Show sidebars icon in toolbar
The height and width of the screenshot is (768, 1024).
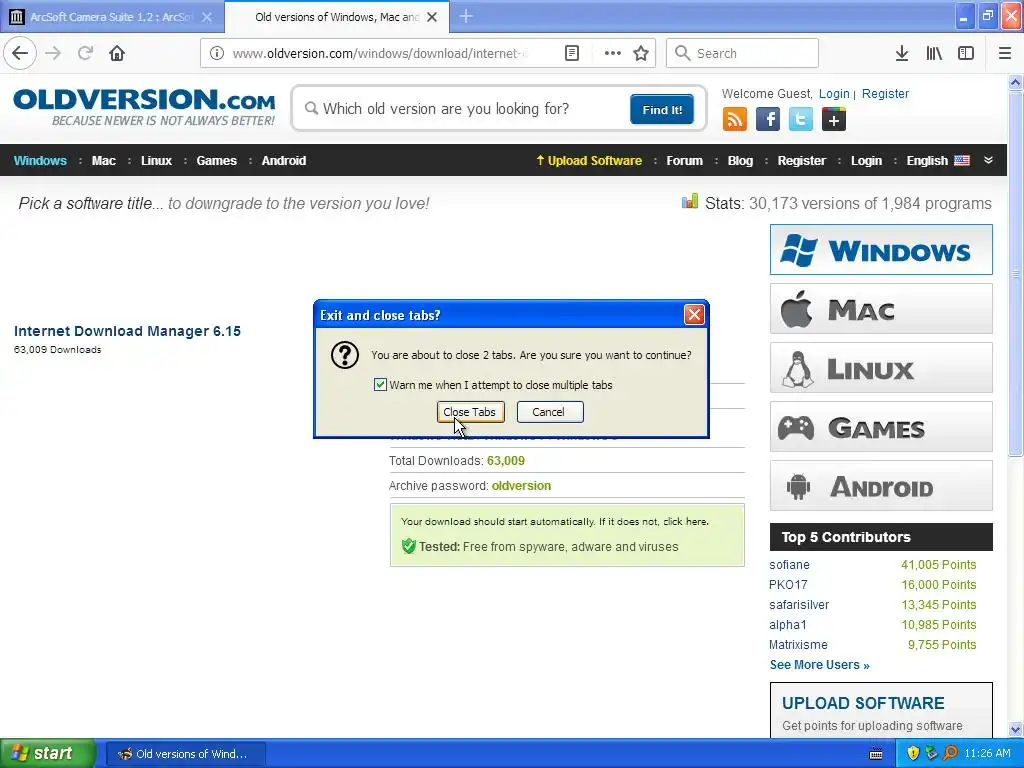coord(966,54)
